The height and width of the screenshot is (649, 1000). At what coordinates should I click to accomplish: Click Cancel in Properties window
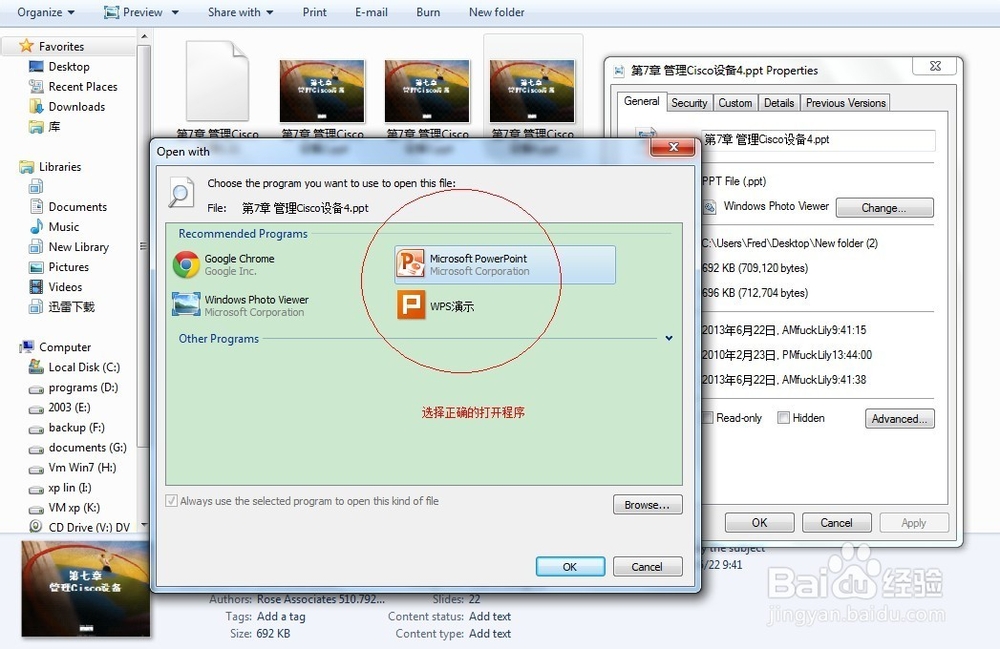click(x=836, y=523)
